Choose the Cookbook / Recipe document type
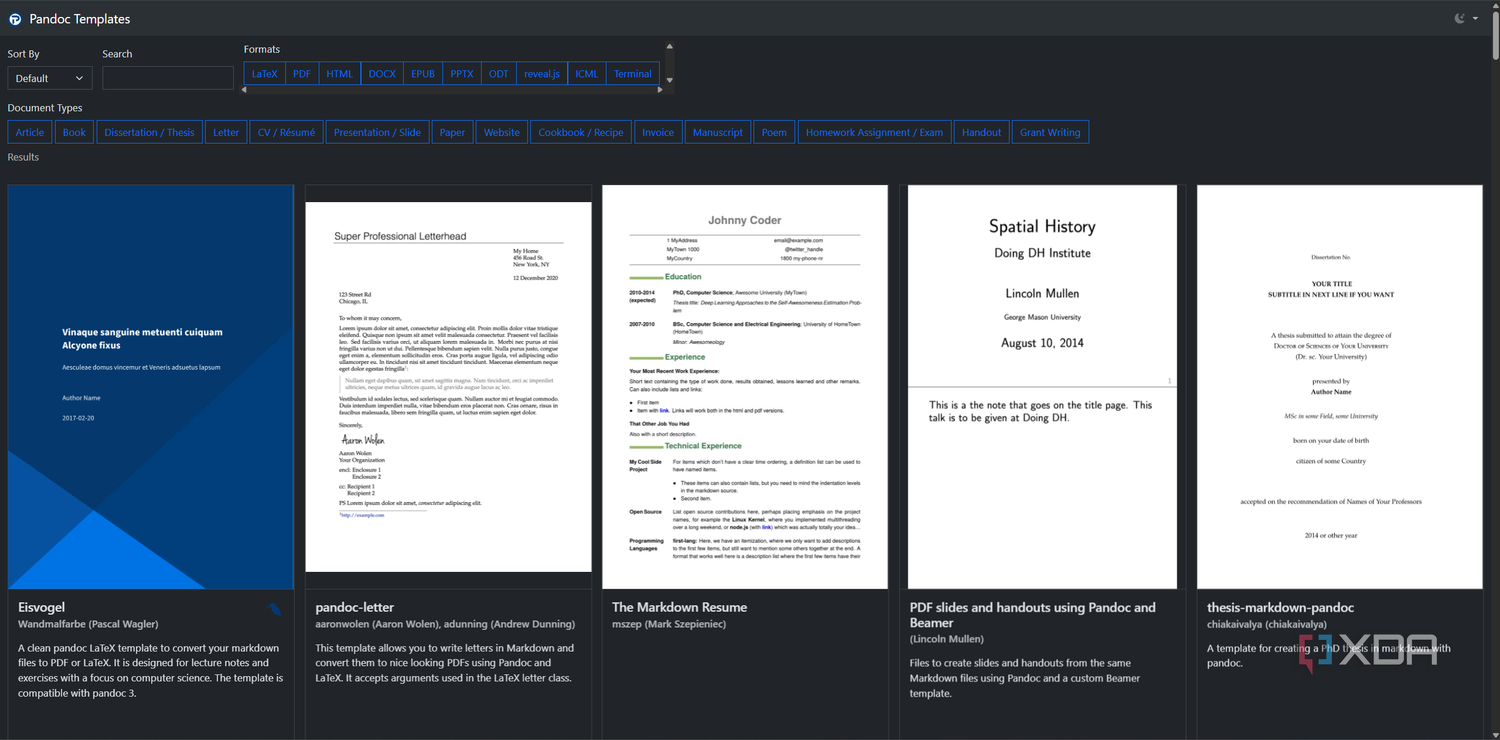The width and height of the screenshot is (1500, 740). (x=581, y=132)
